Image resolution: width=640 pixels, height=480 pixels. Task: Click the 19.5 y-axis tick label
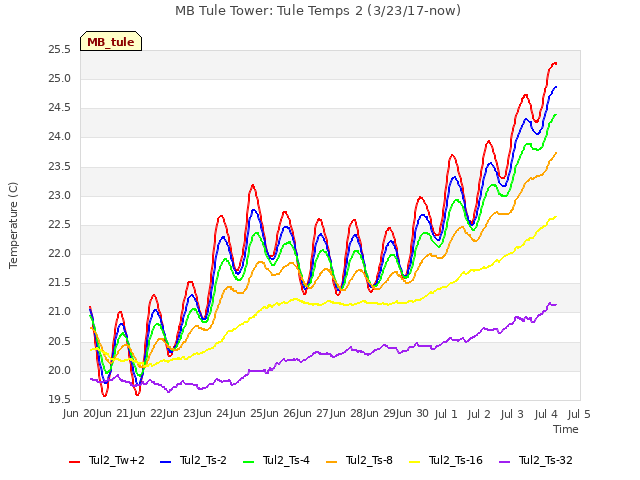coord(60,400)
